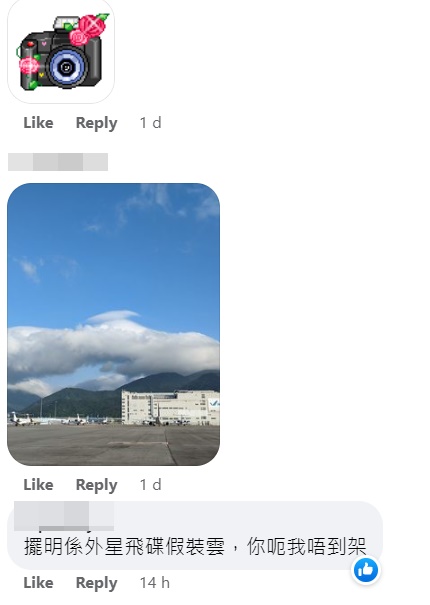Open the pixel camera sticker with roses

(x=61, y=51)
